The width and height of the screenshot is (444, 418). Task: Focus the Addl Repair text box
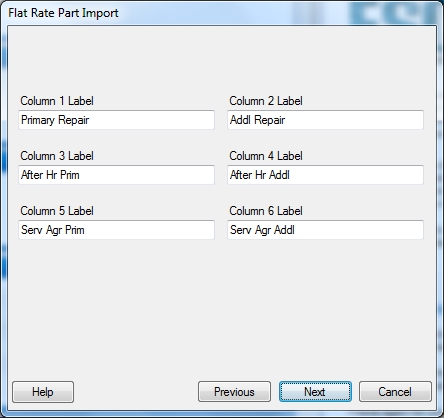[x=325, y=120]
